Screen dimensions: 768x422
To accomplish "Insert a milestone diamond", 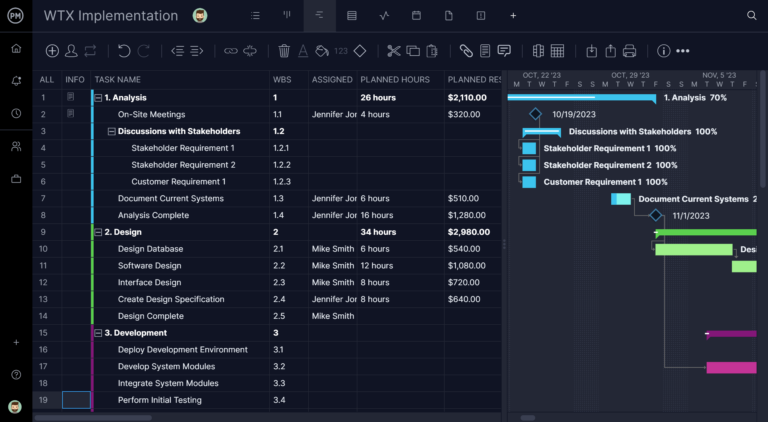I will (360, 51).
